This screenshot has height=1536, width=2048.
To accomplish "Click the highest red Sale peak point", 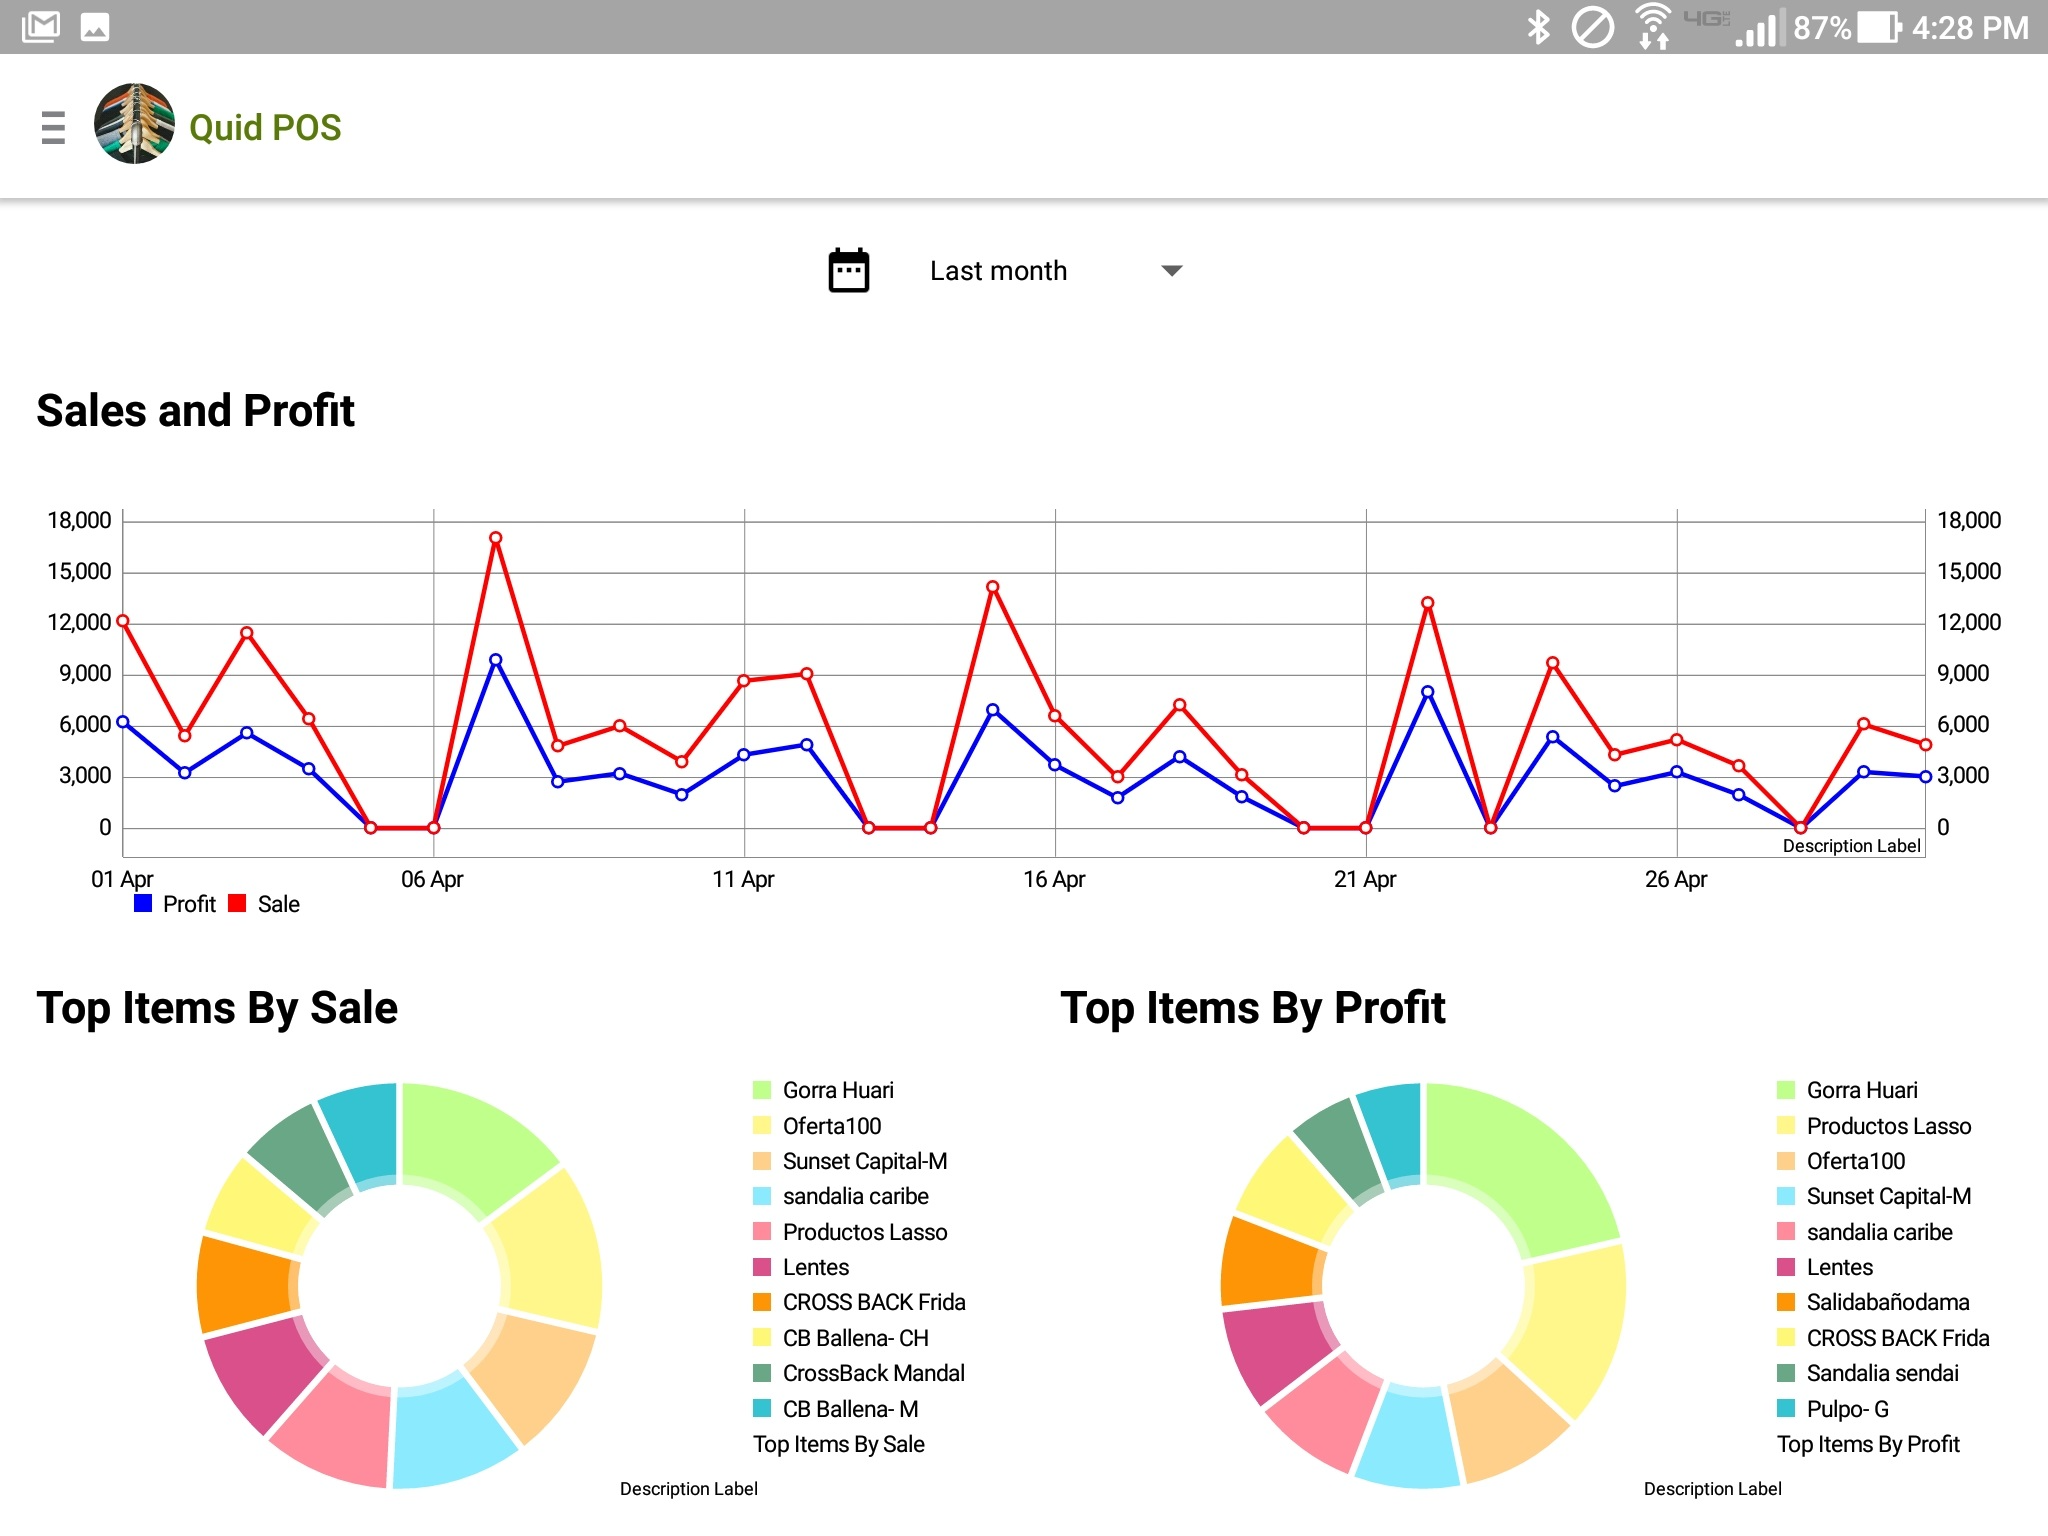I will pyautogui.click(x=496, y=538).
